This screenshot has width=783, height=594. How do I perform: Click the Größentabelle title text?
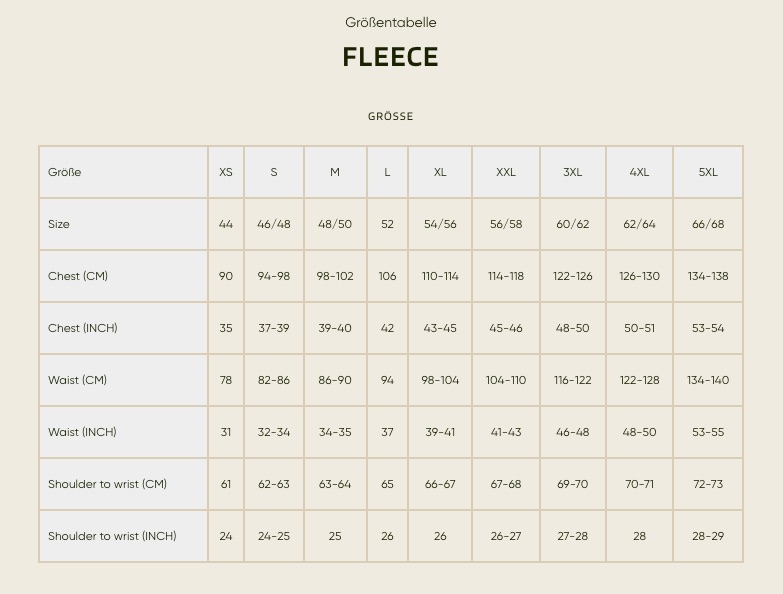pos(391,22)
